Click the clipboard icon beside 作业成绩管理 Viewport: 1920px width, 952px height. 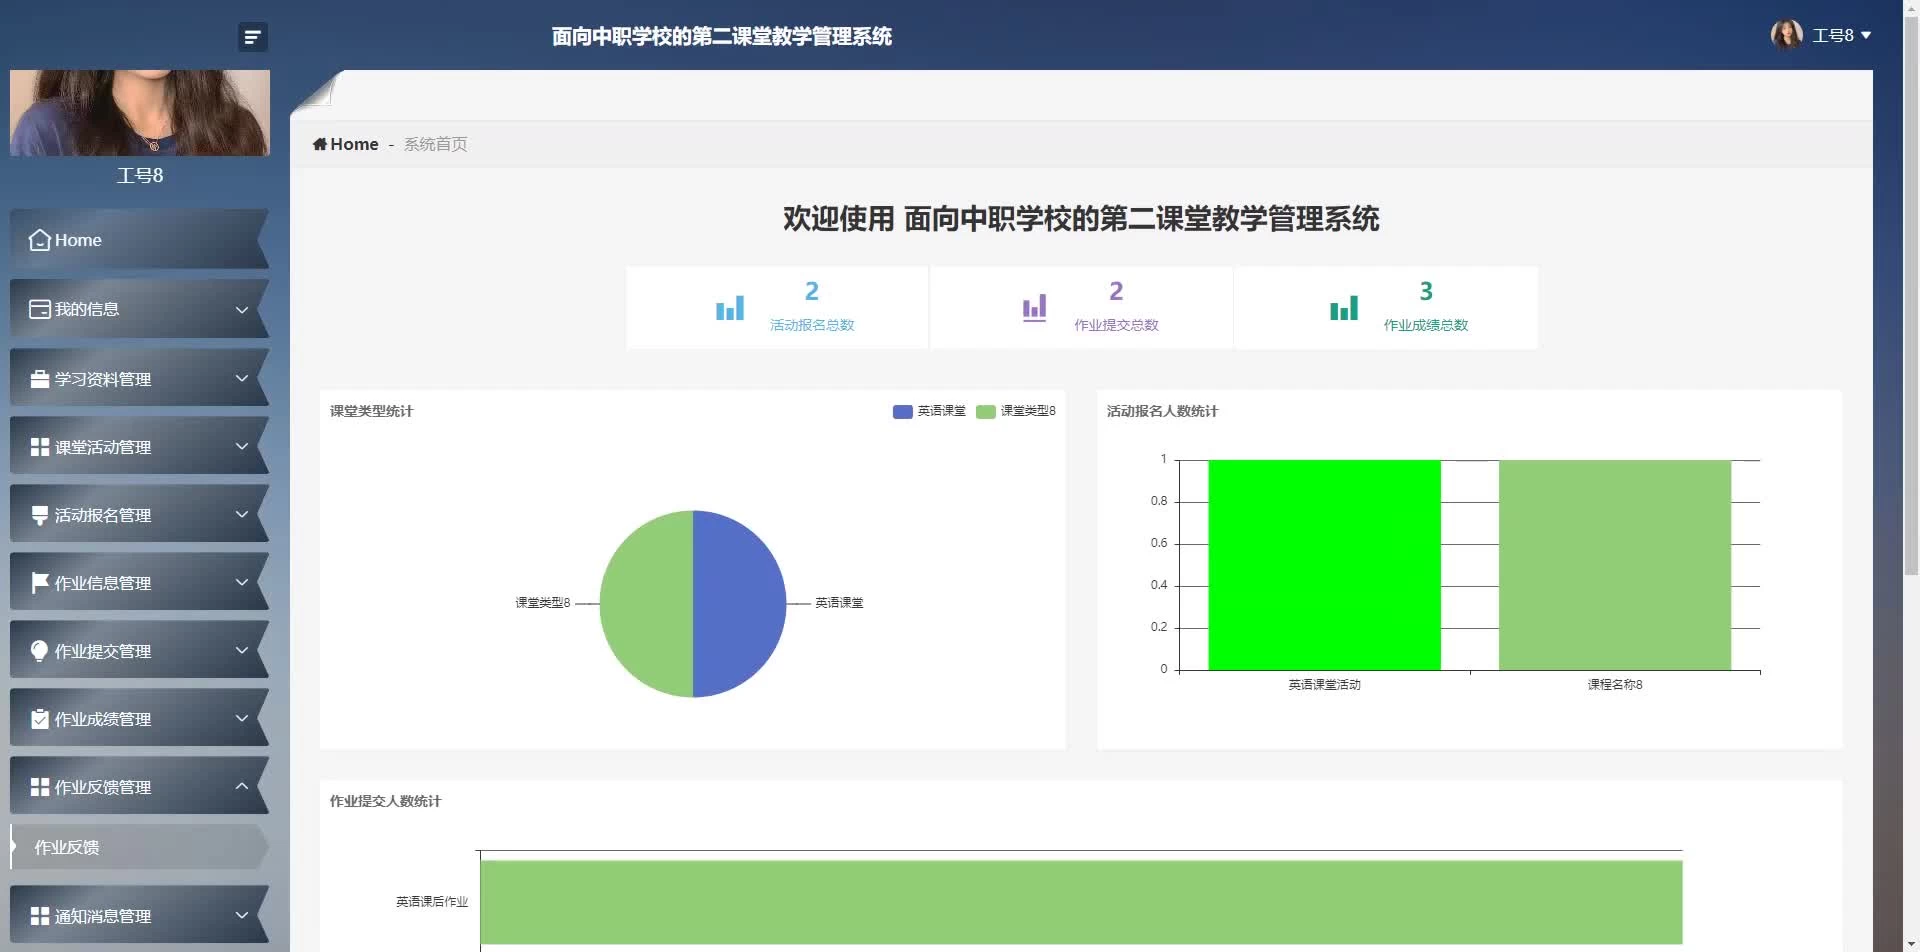coord(40,719)
